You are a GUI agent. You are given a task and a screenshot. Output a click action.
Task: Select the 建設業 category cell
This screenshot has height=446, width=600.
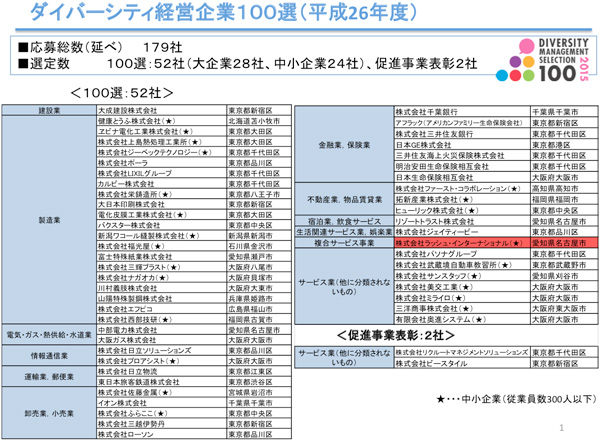[x=49, y=111]
